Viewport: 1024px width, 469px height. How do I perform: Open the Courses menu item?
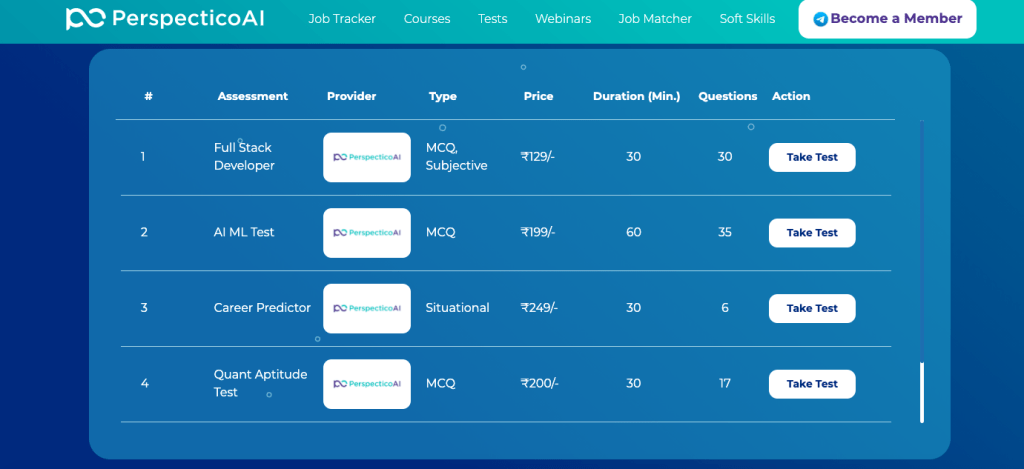(x=427, y=19)
